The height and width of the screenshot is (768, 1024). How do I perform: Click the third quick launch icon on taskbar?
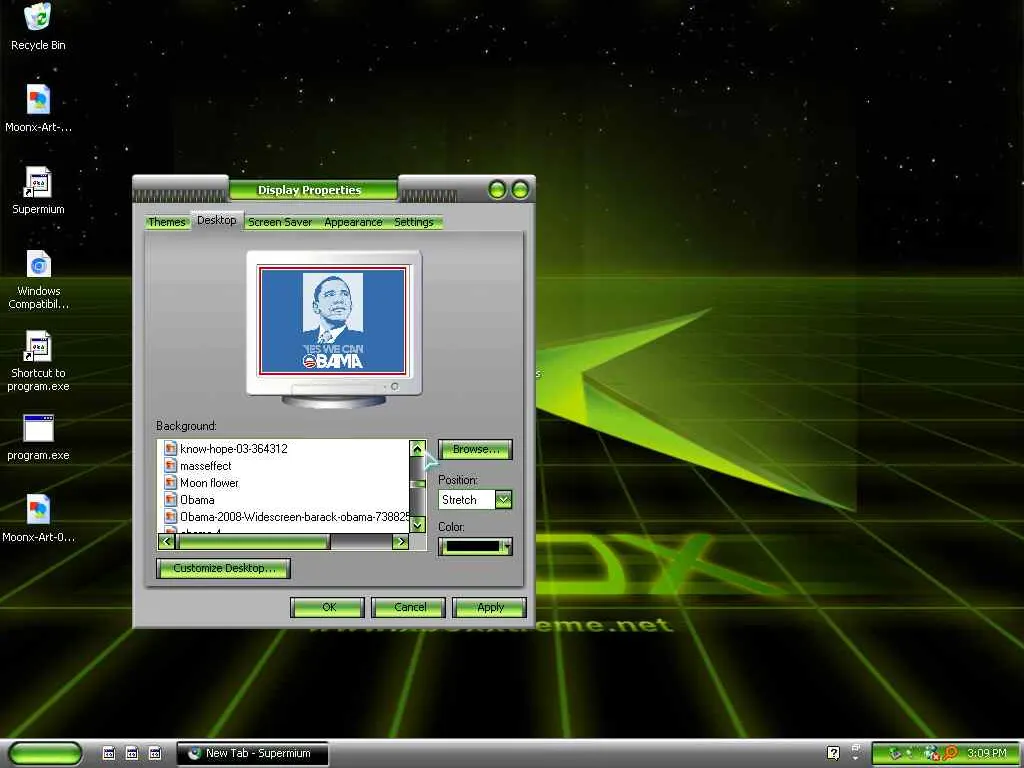(x=155, y=753)
